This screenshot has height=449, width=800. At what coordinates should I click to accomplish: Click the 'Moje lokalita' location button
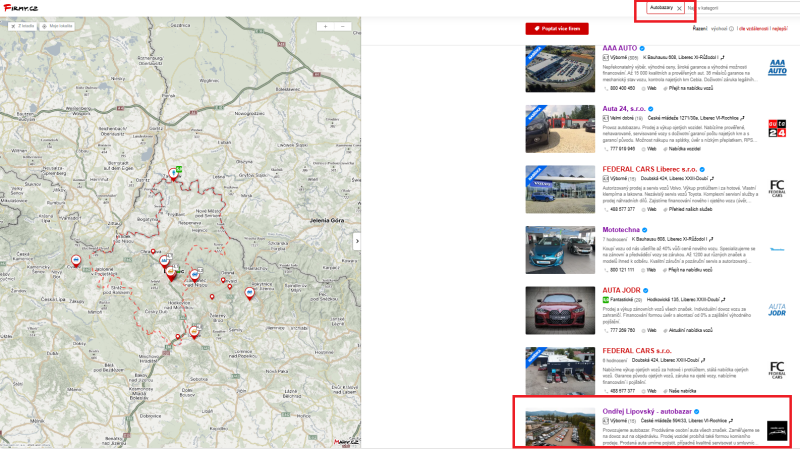(57, 26)
